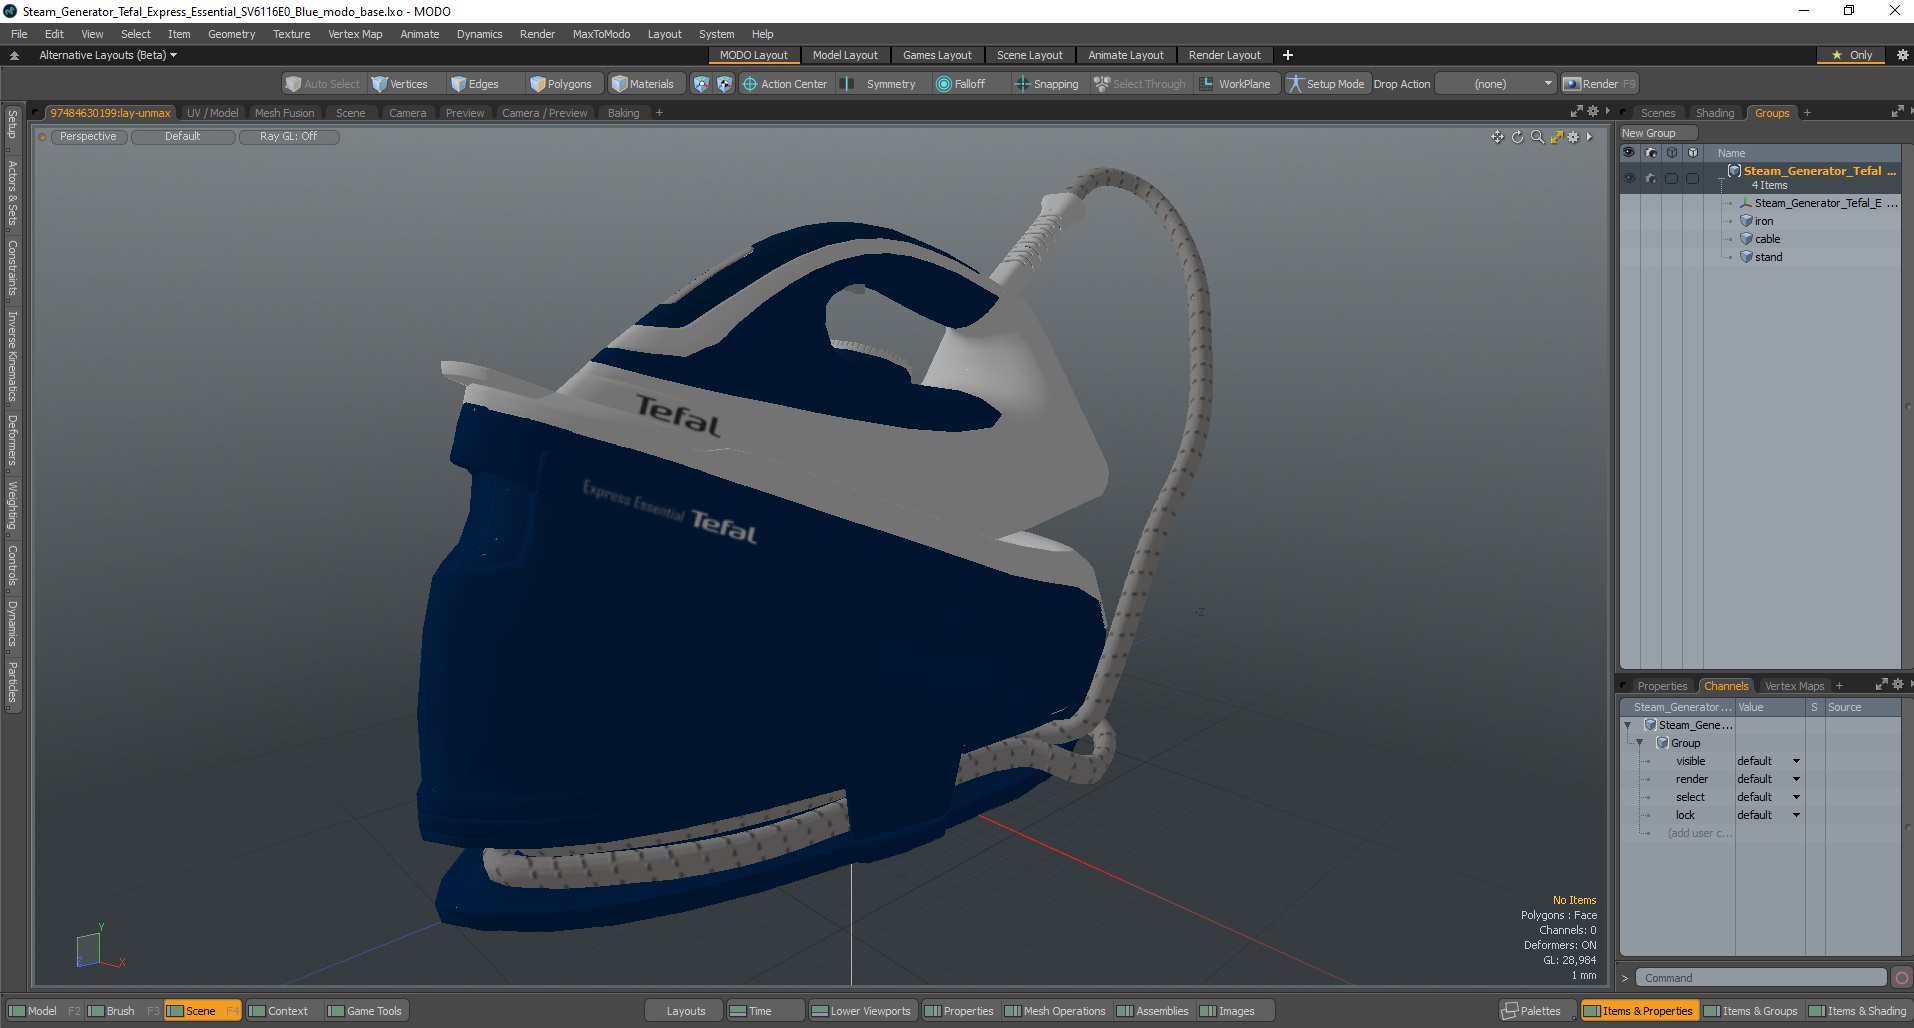The image size is (1914, 1028).
Task: Add a new layout with plus icon
Action: point(1288,55)
